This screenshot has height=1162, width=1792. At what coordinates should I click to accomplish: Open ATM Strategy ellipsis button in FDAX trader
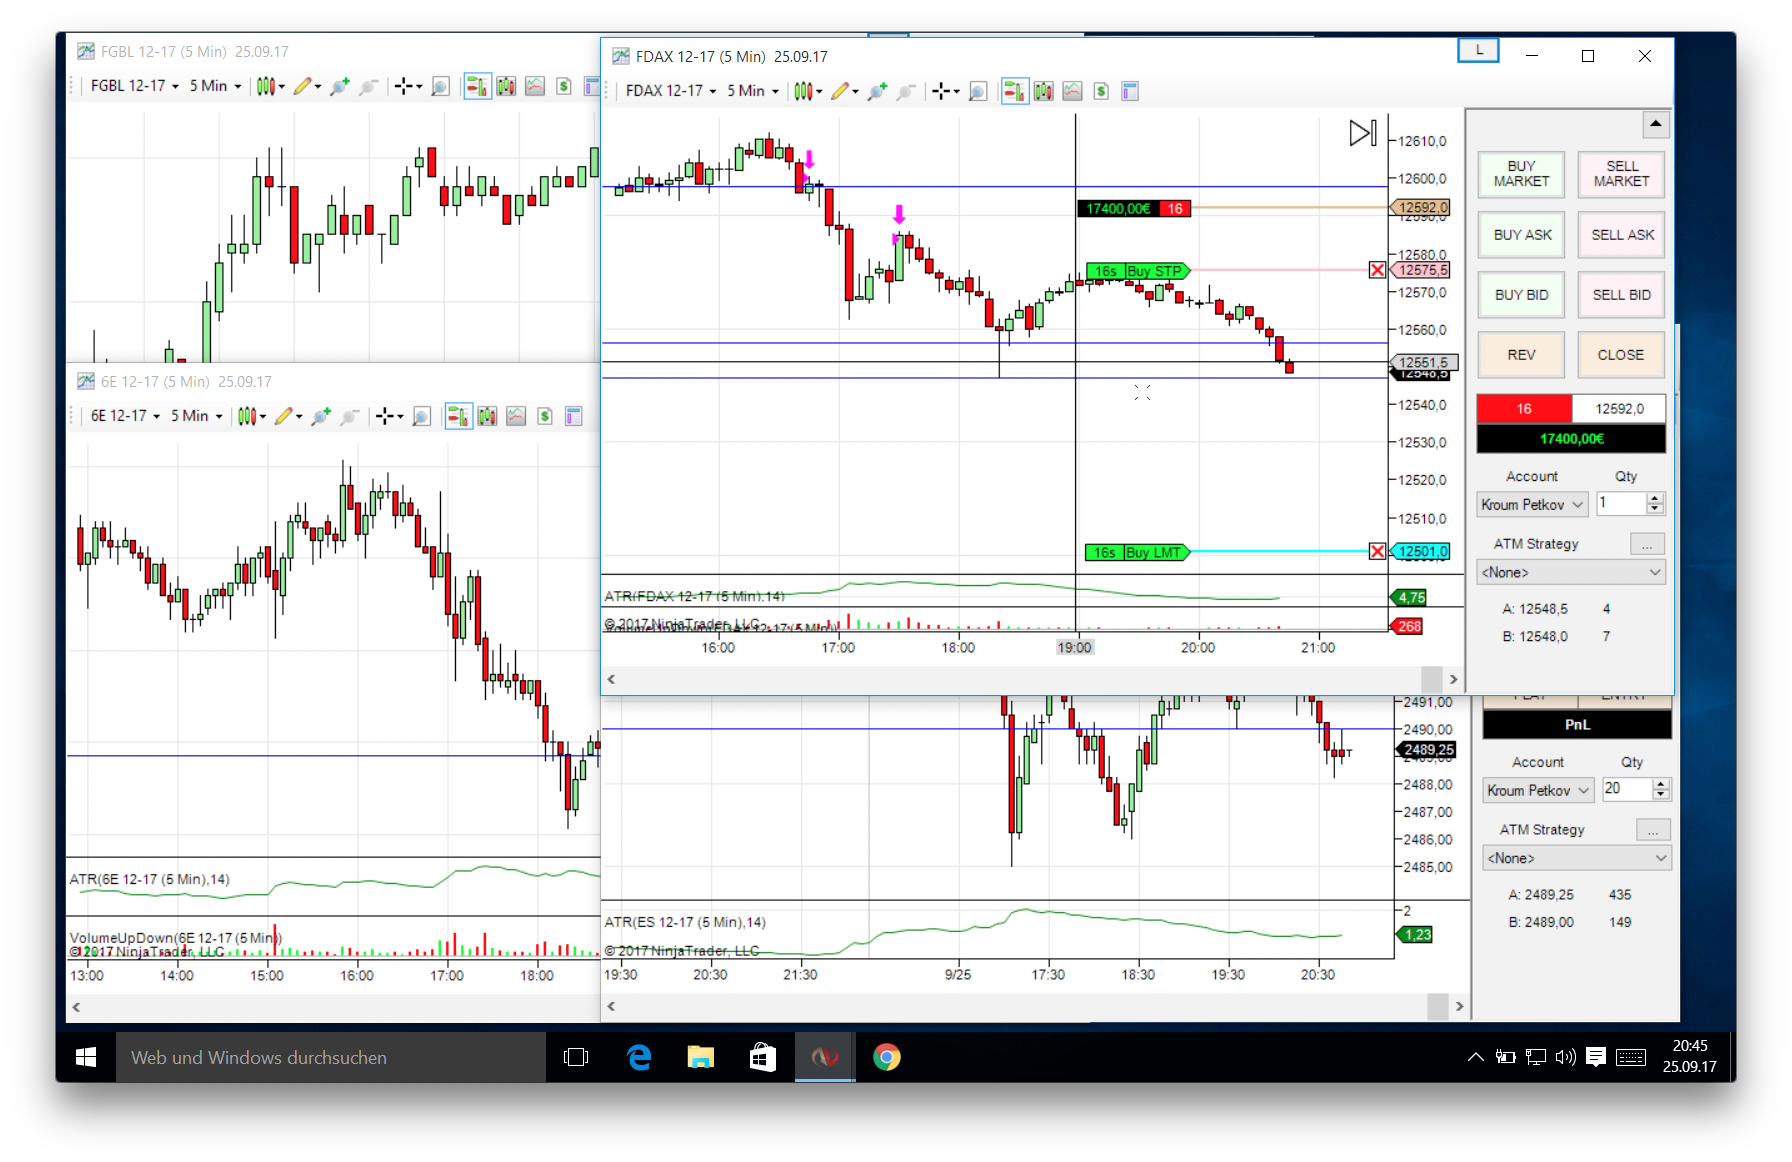point(1647,545)
